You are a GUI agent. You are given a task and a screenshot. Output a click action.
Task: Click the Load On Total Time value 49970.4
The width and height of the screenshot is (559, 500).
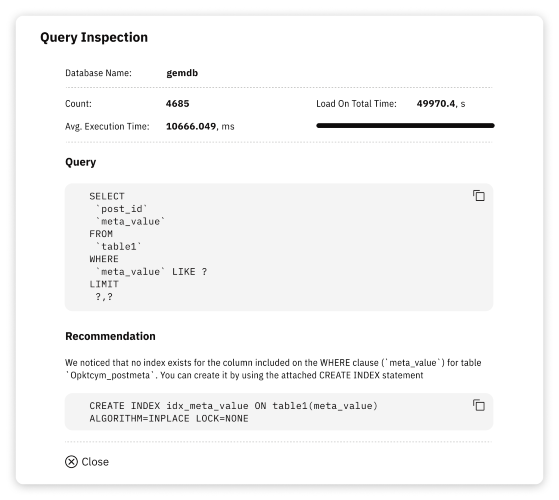[x=436, y=104]
